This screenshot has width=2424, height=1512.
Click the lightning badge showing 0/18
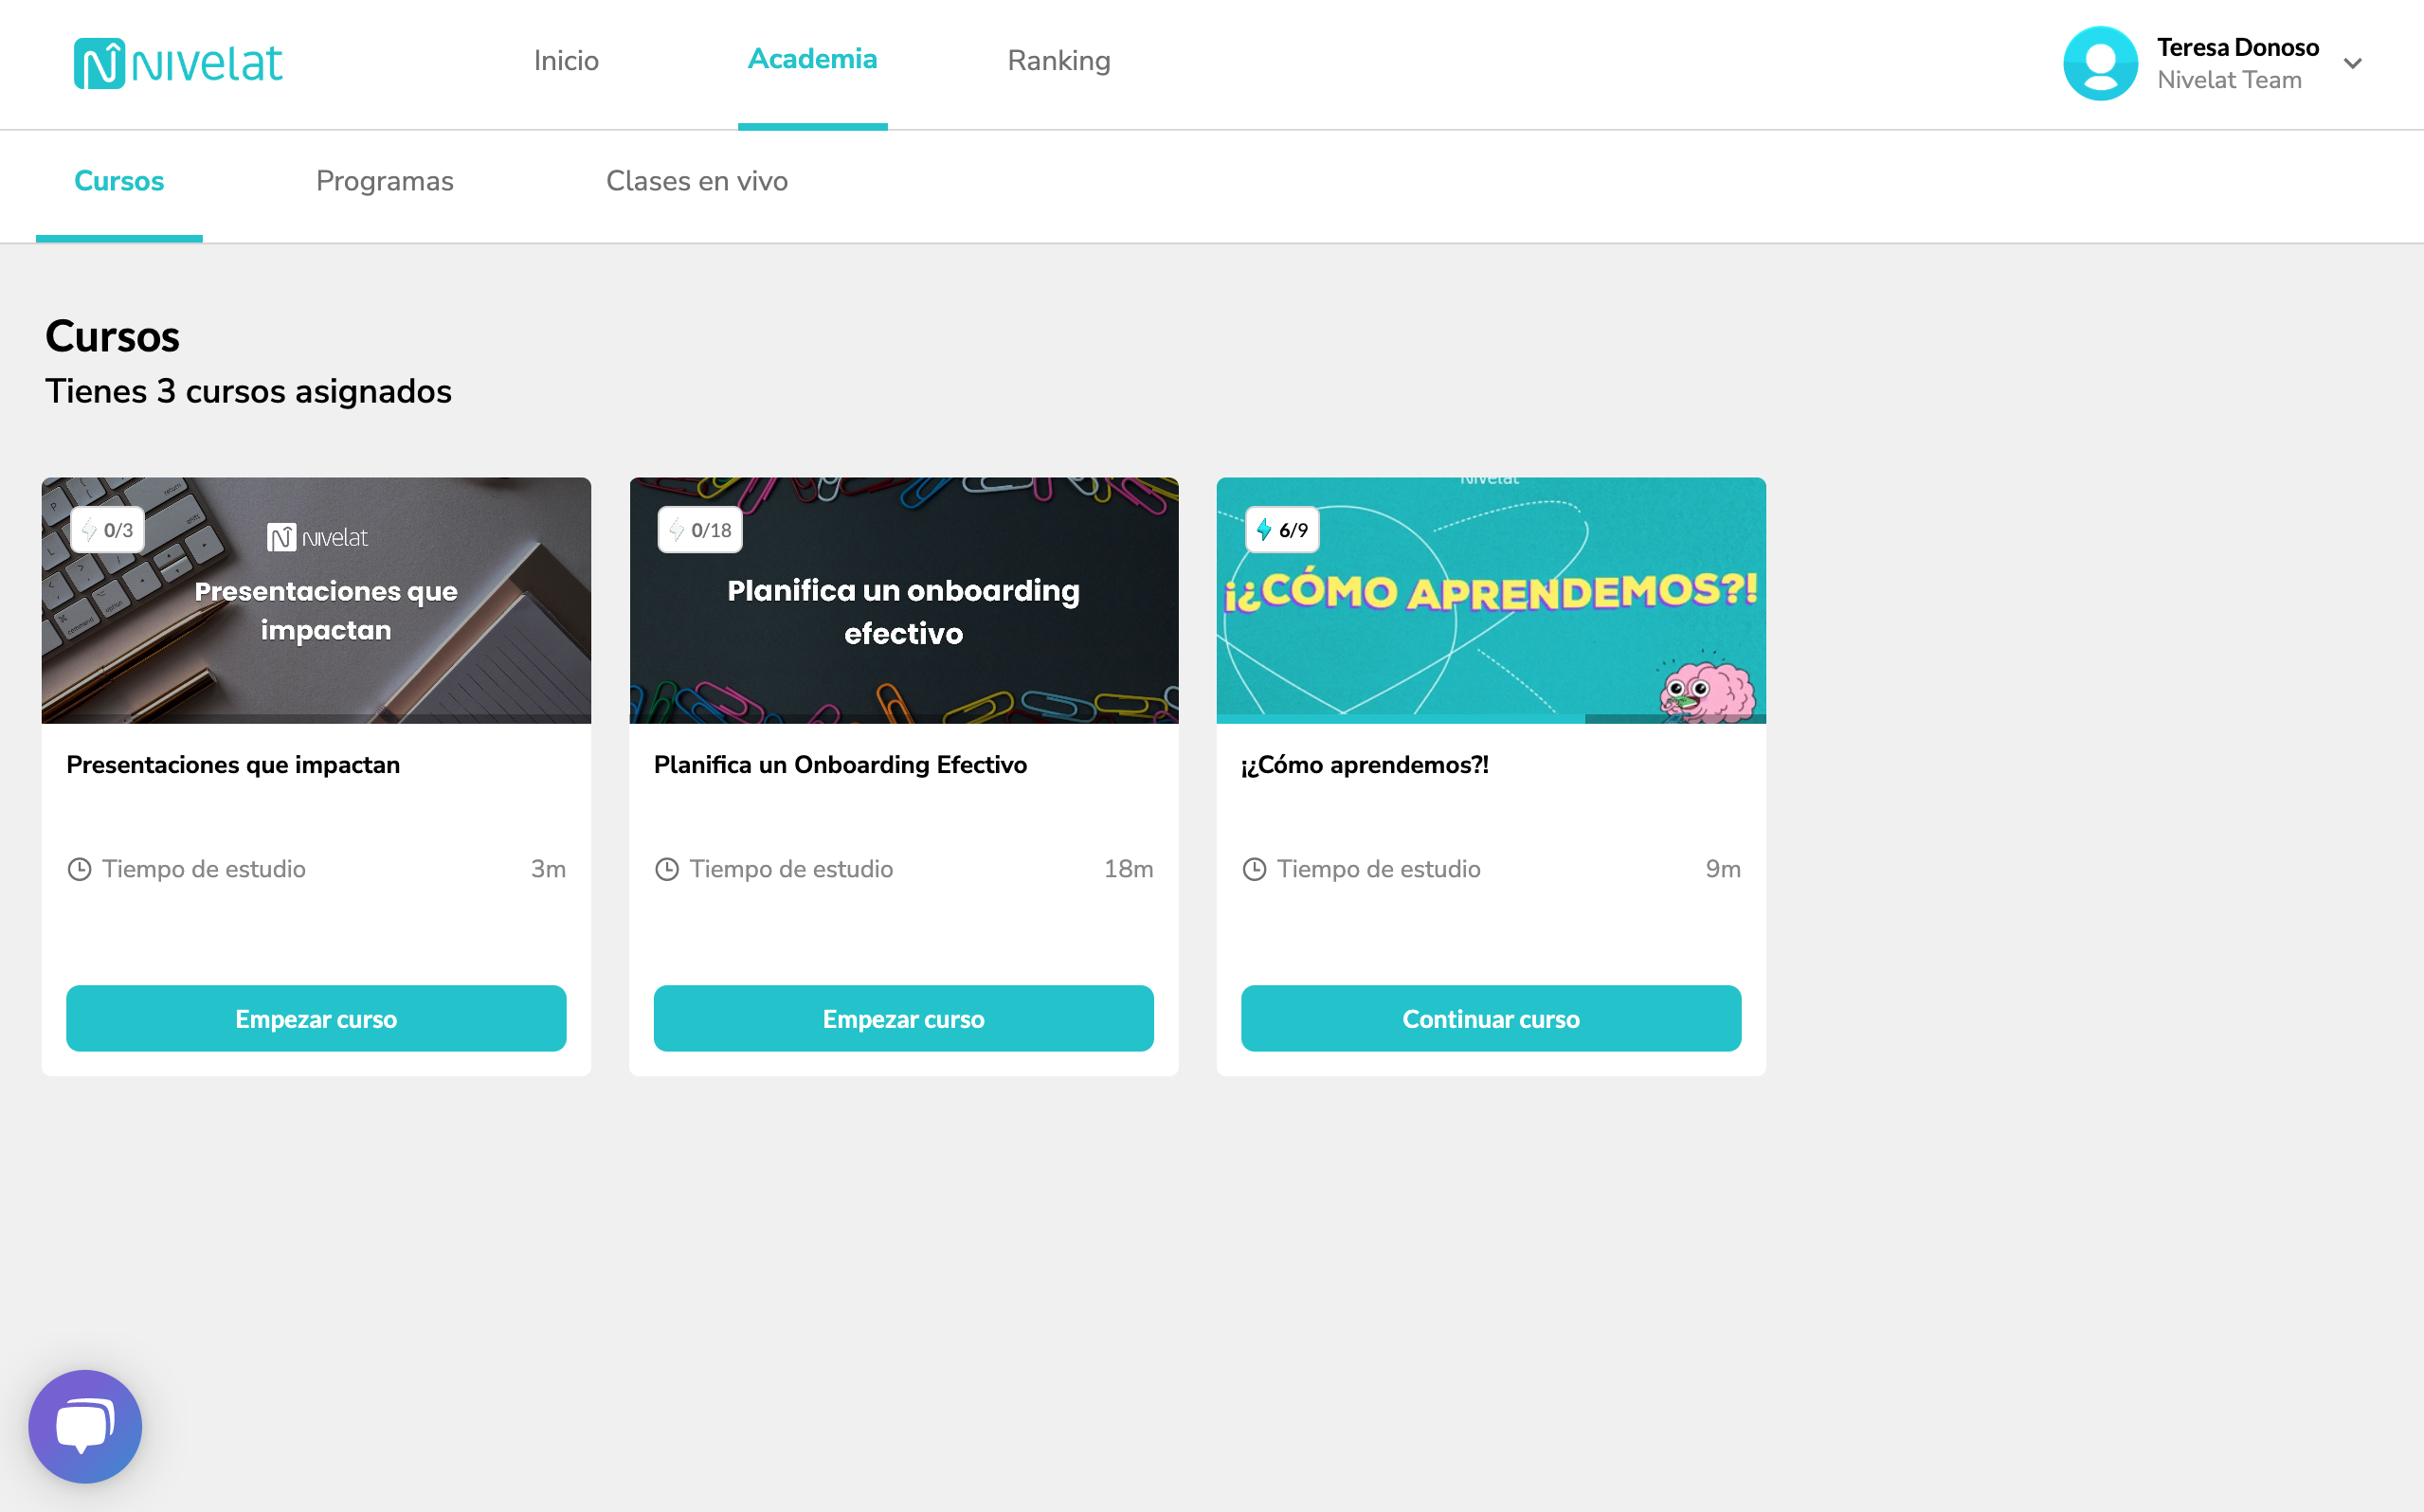point(699,530)
